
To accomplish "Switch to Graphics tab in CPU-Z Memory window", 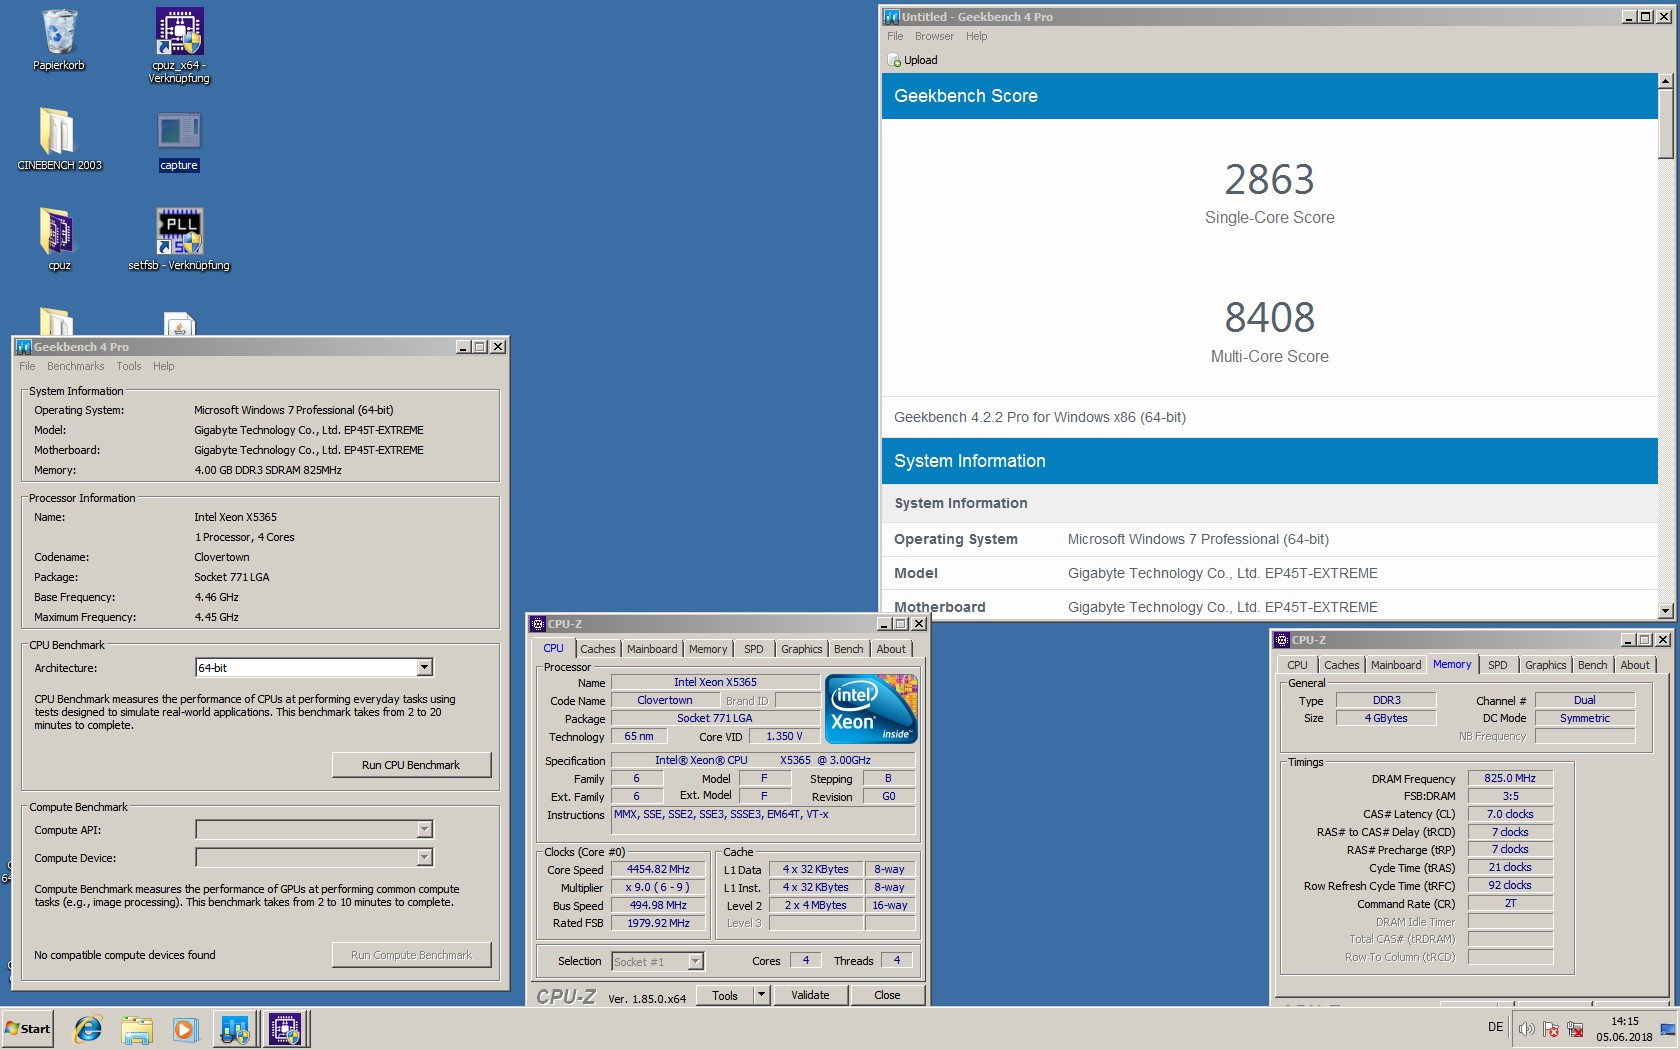I will pos(1545,665).
